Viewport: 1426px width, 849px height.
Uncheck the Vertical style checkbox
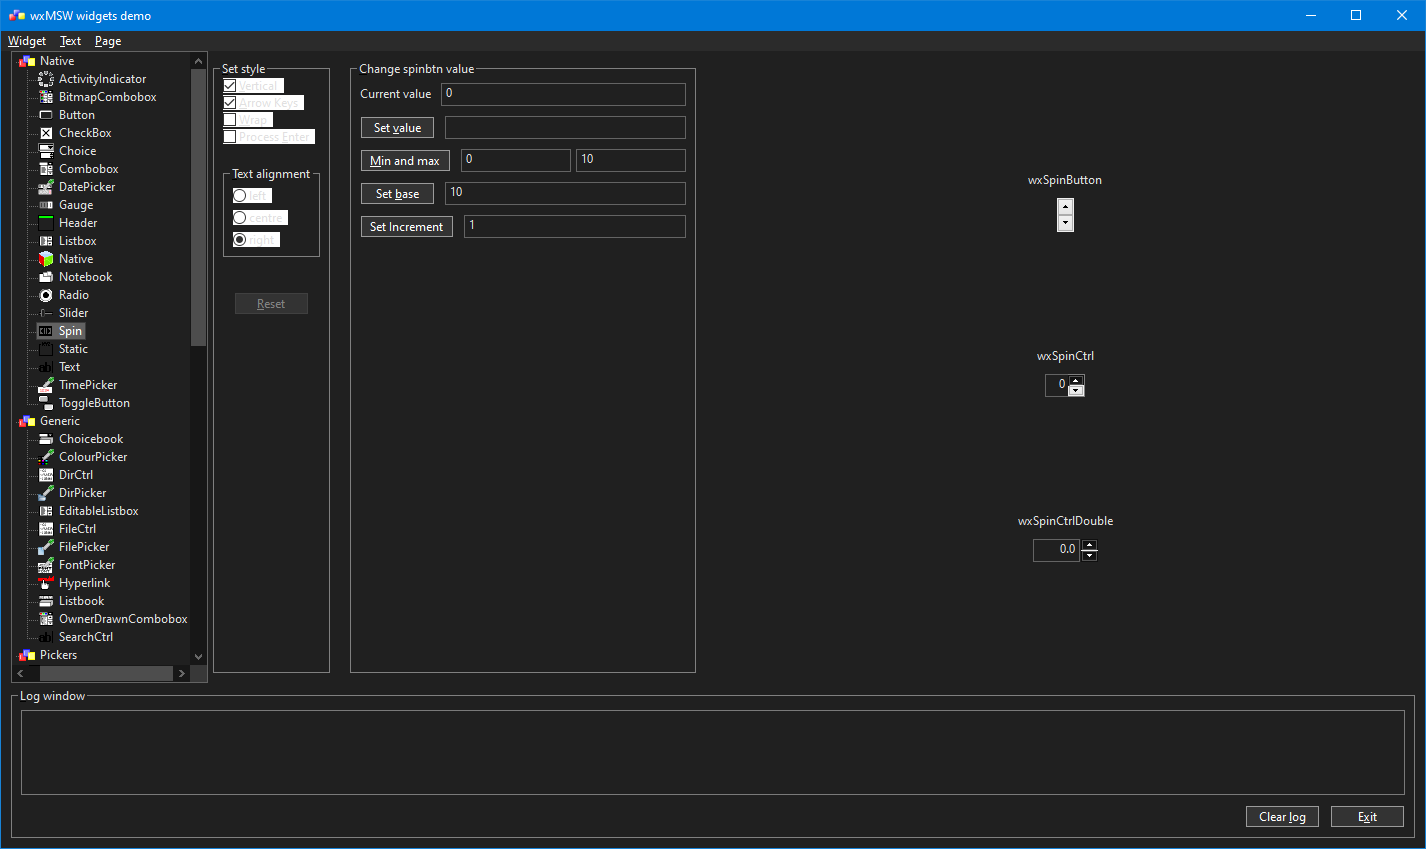(230, 85)
